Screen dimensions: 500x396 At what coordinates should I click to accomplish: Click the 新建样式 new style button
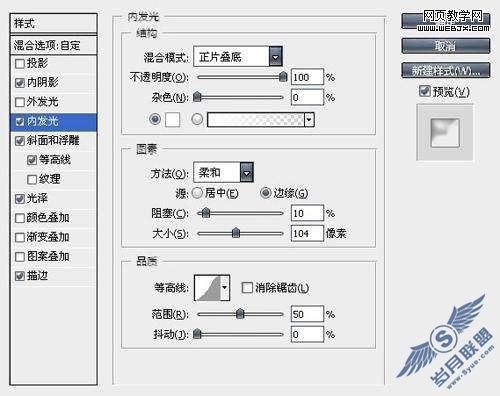pyautogui.click(x=446, y=70)
